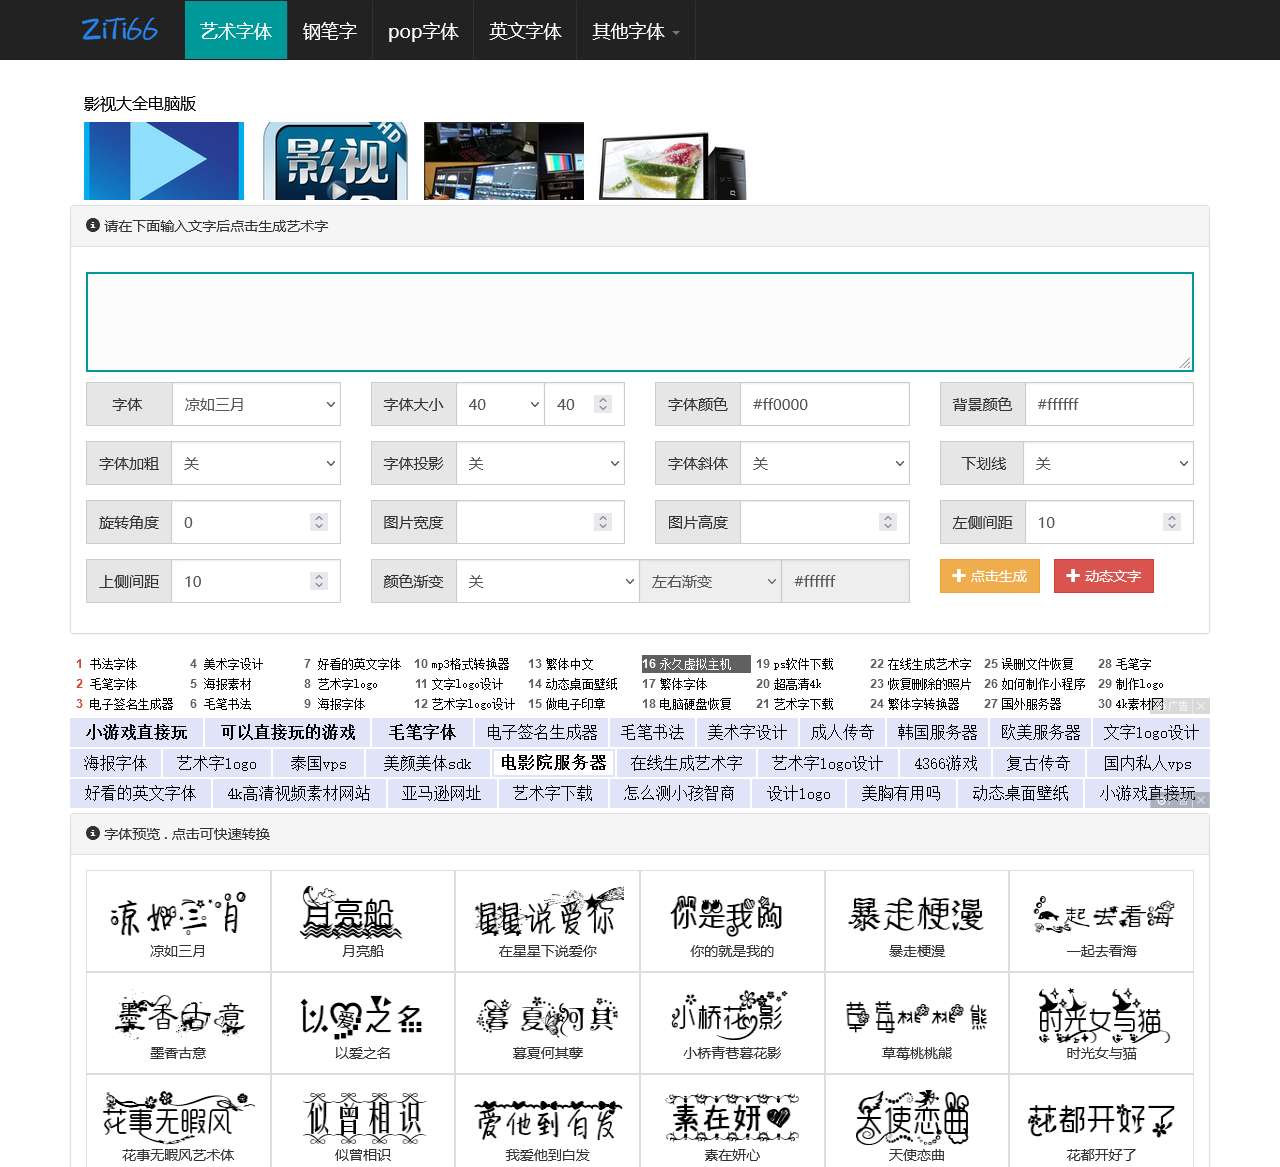1280x1167 pixels.
Task: Click the ZiTi66 logo
Action: [120, 29]
